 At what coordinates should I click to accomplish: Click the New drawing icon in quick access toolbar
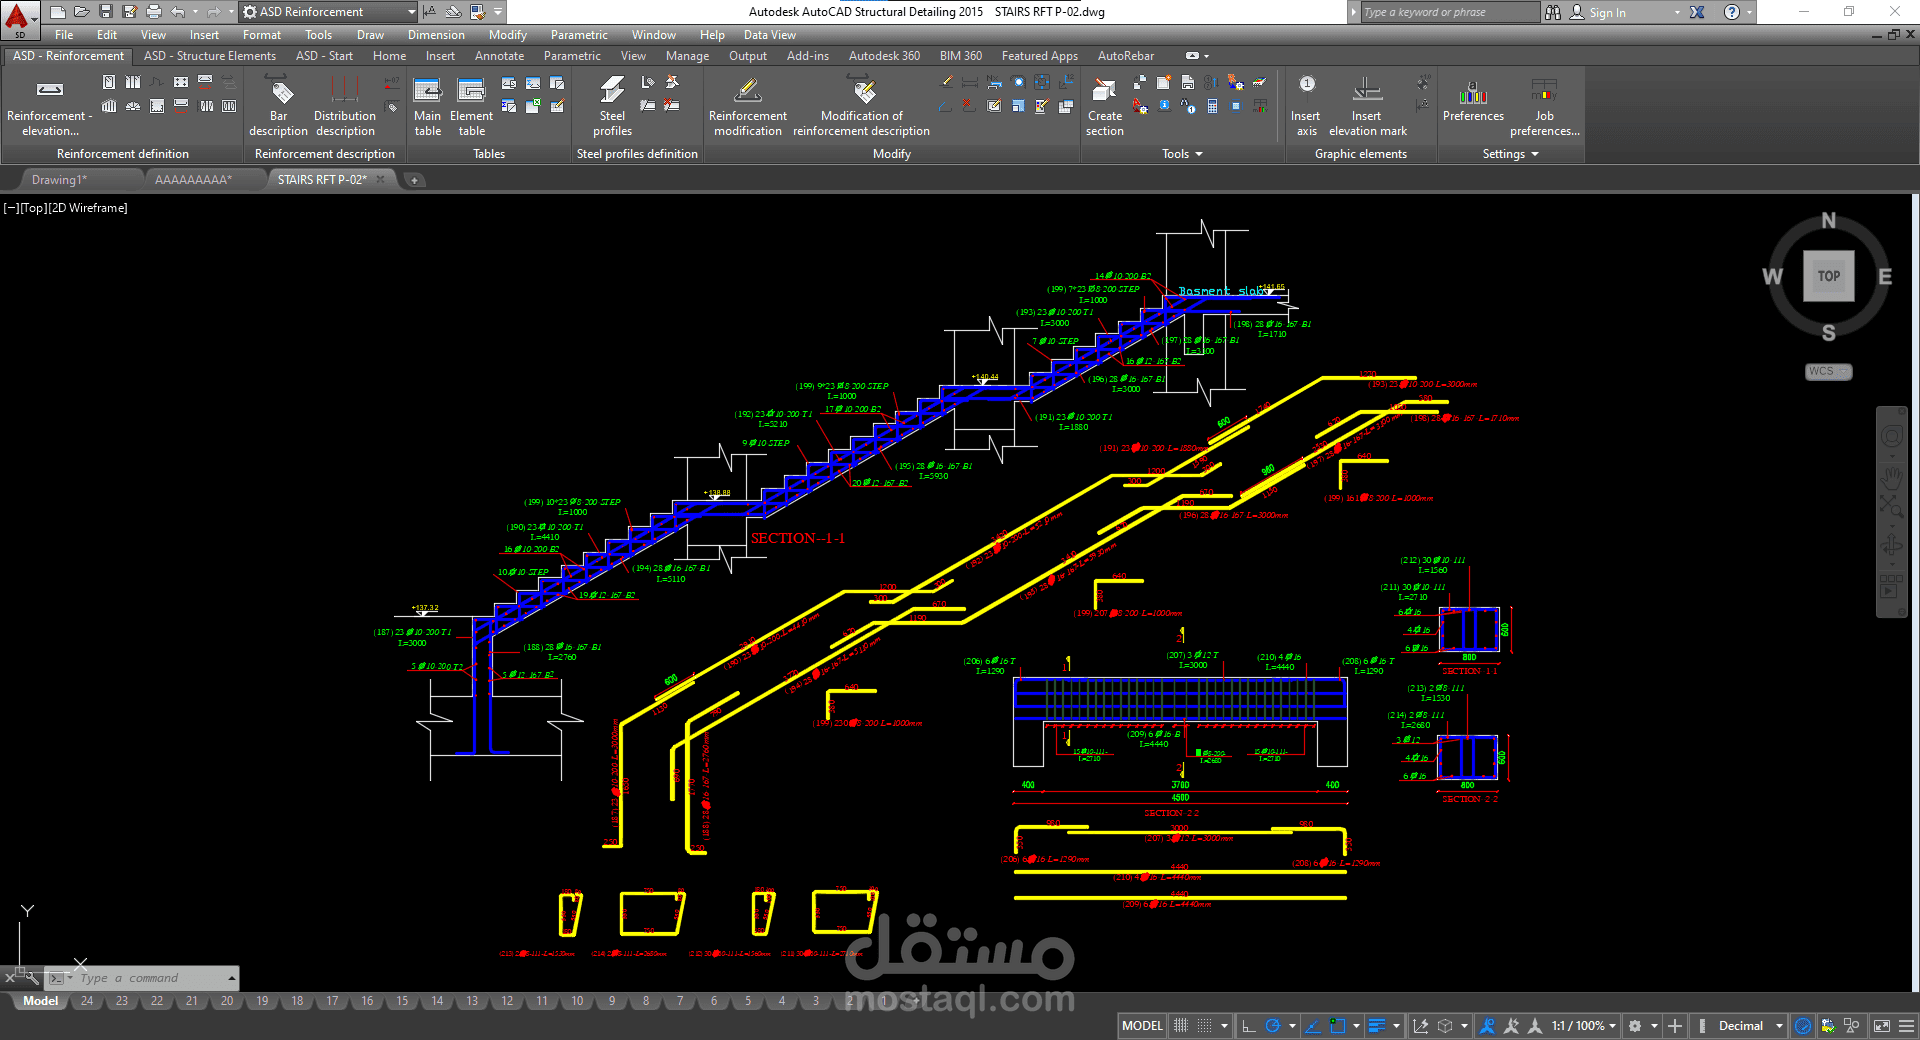[x=58, y=12]
